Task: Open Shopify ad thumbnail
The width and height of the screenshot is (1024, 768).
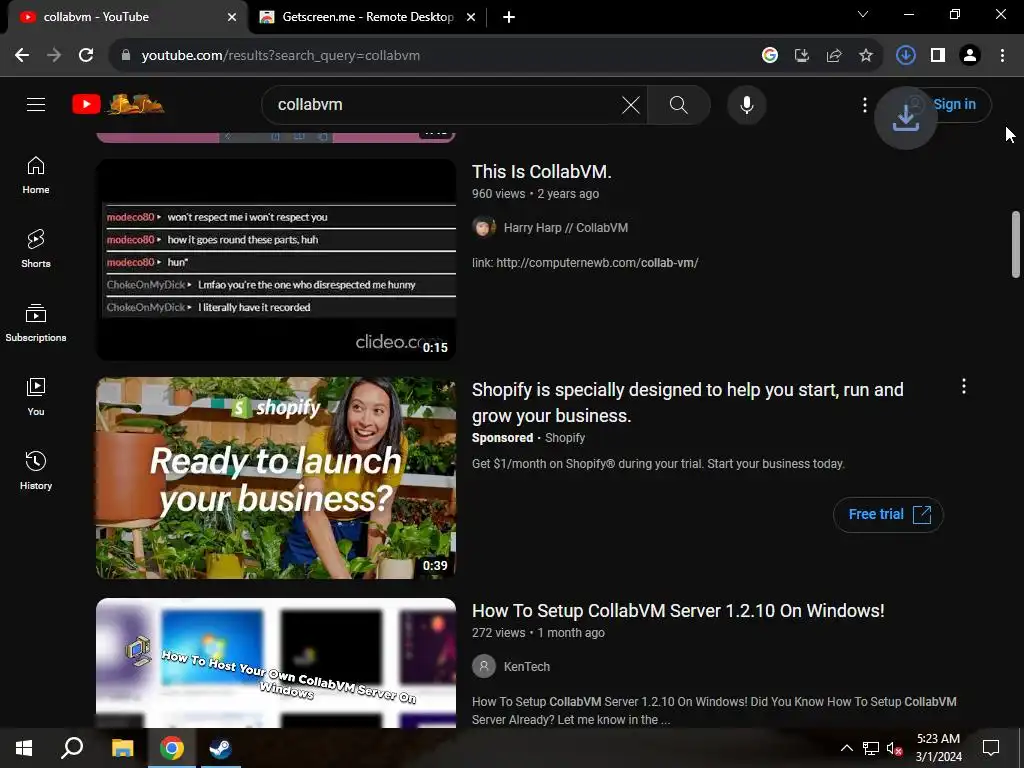Action: [x=276, y=478]
